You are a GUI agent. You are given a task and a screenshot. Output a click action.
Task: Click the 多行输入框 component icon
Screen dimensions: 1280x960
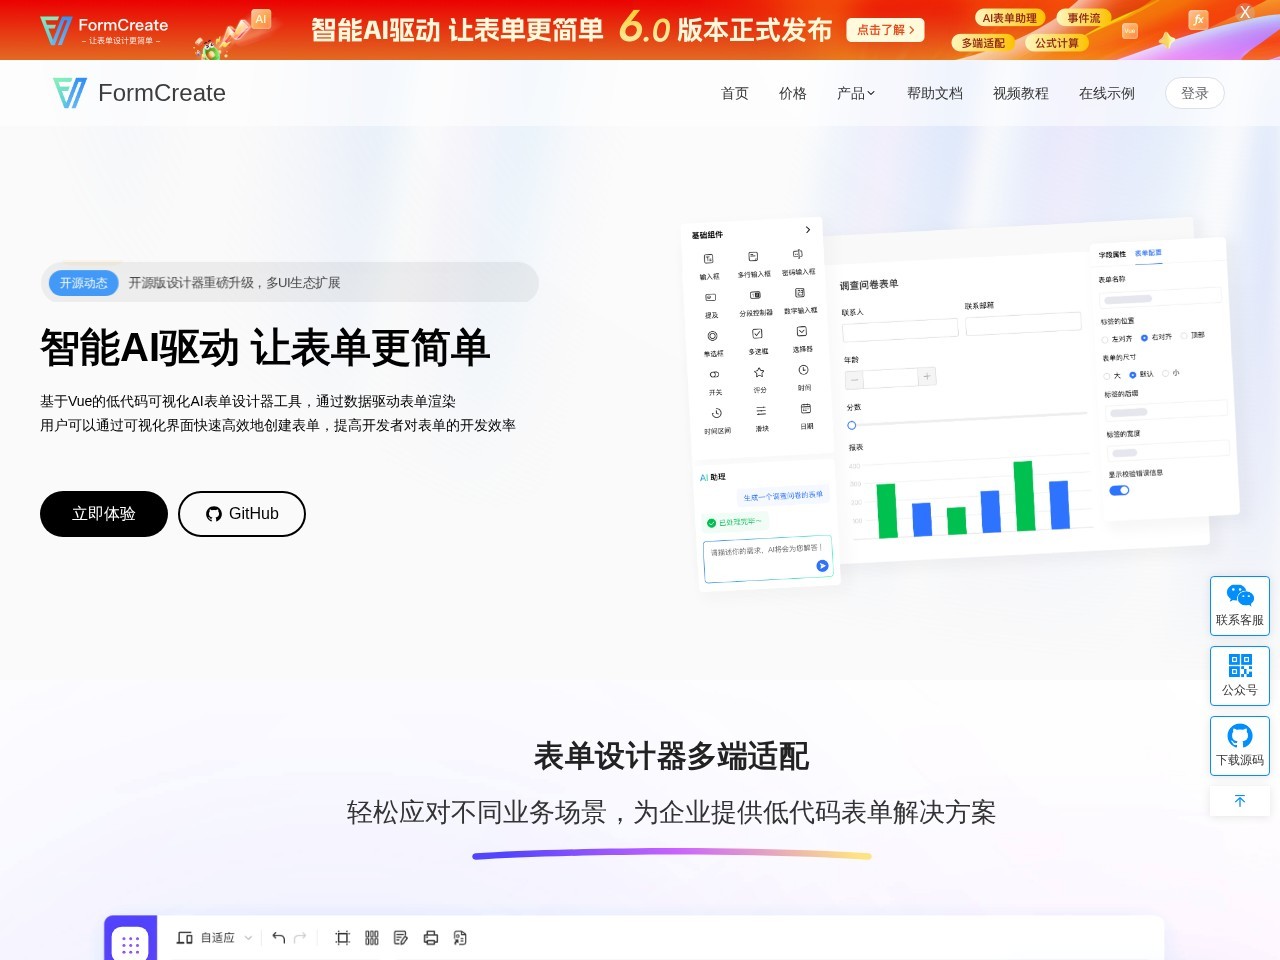point(753,257)
